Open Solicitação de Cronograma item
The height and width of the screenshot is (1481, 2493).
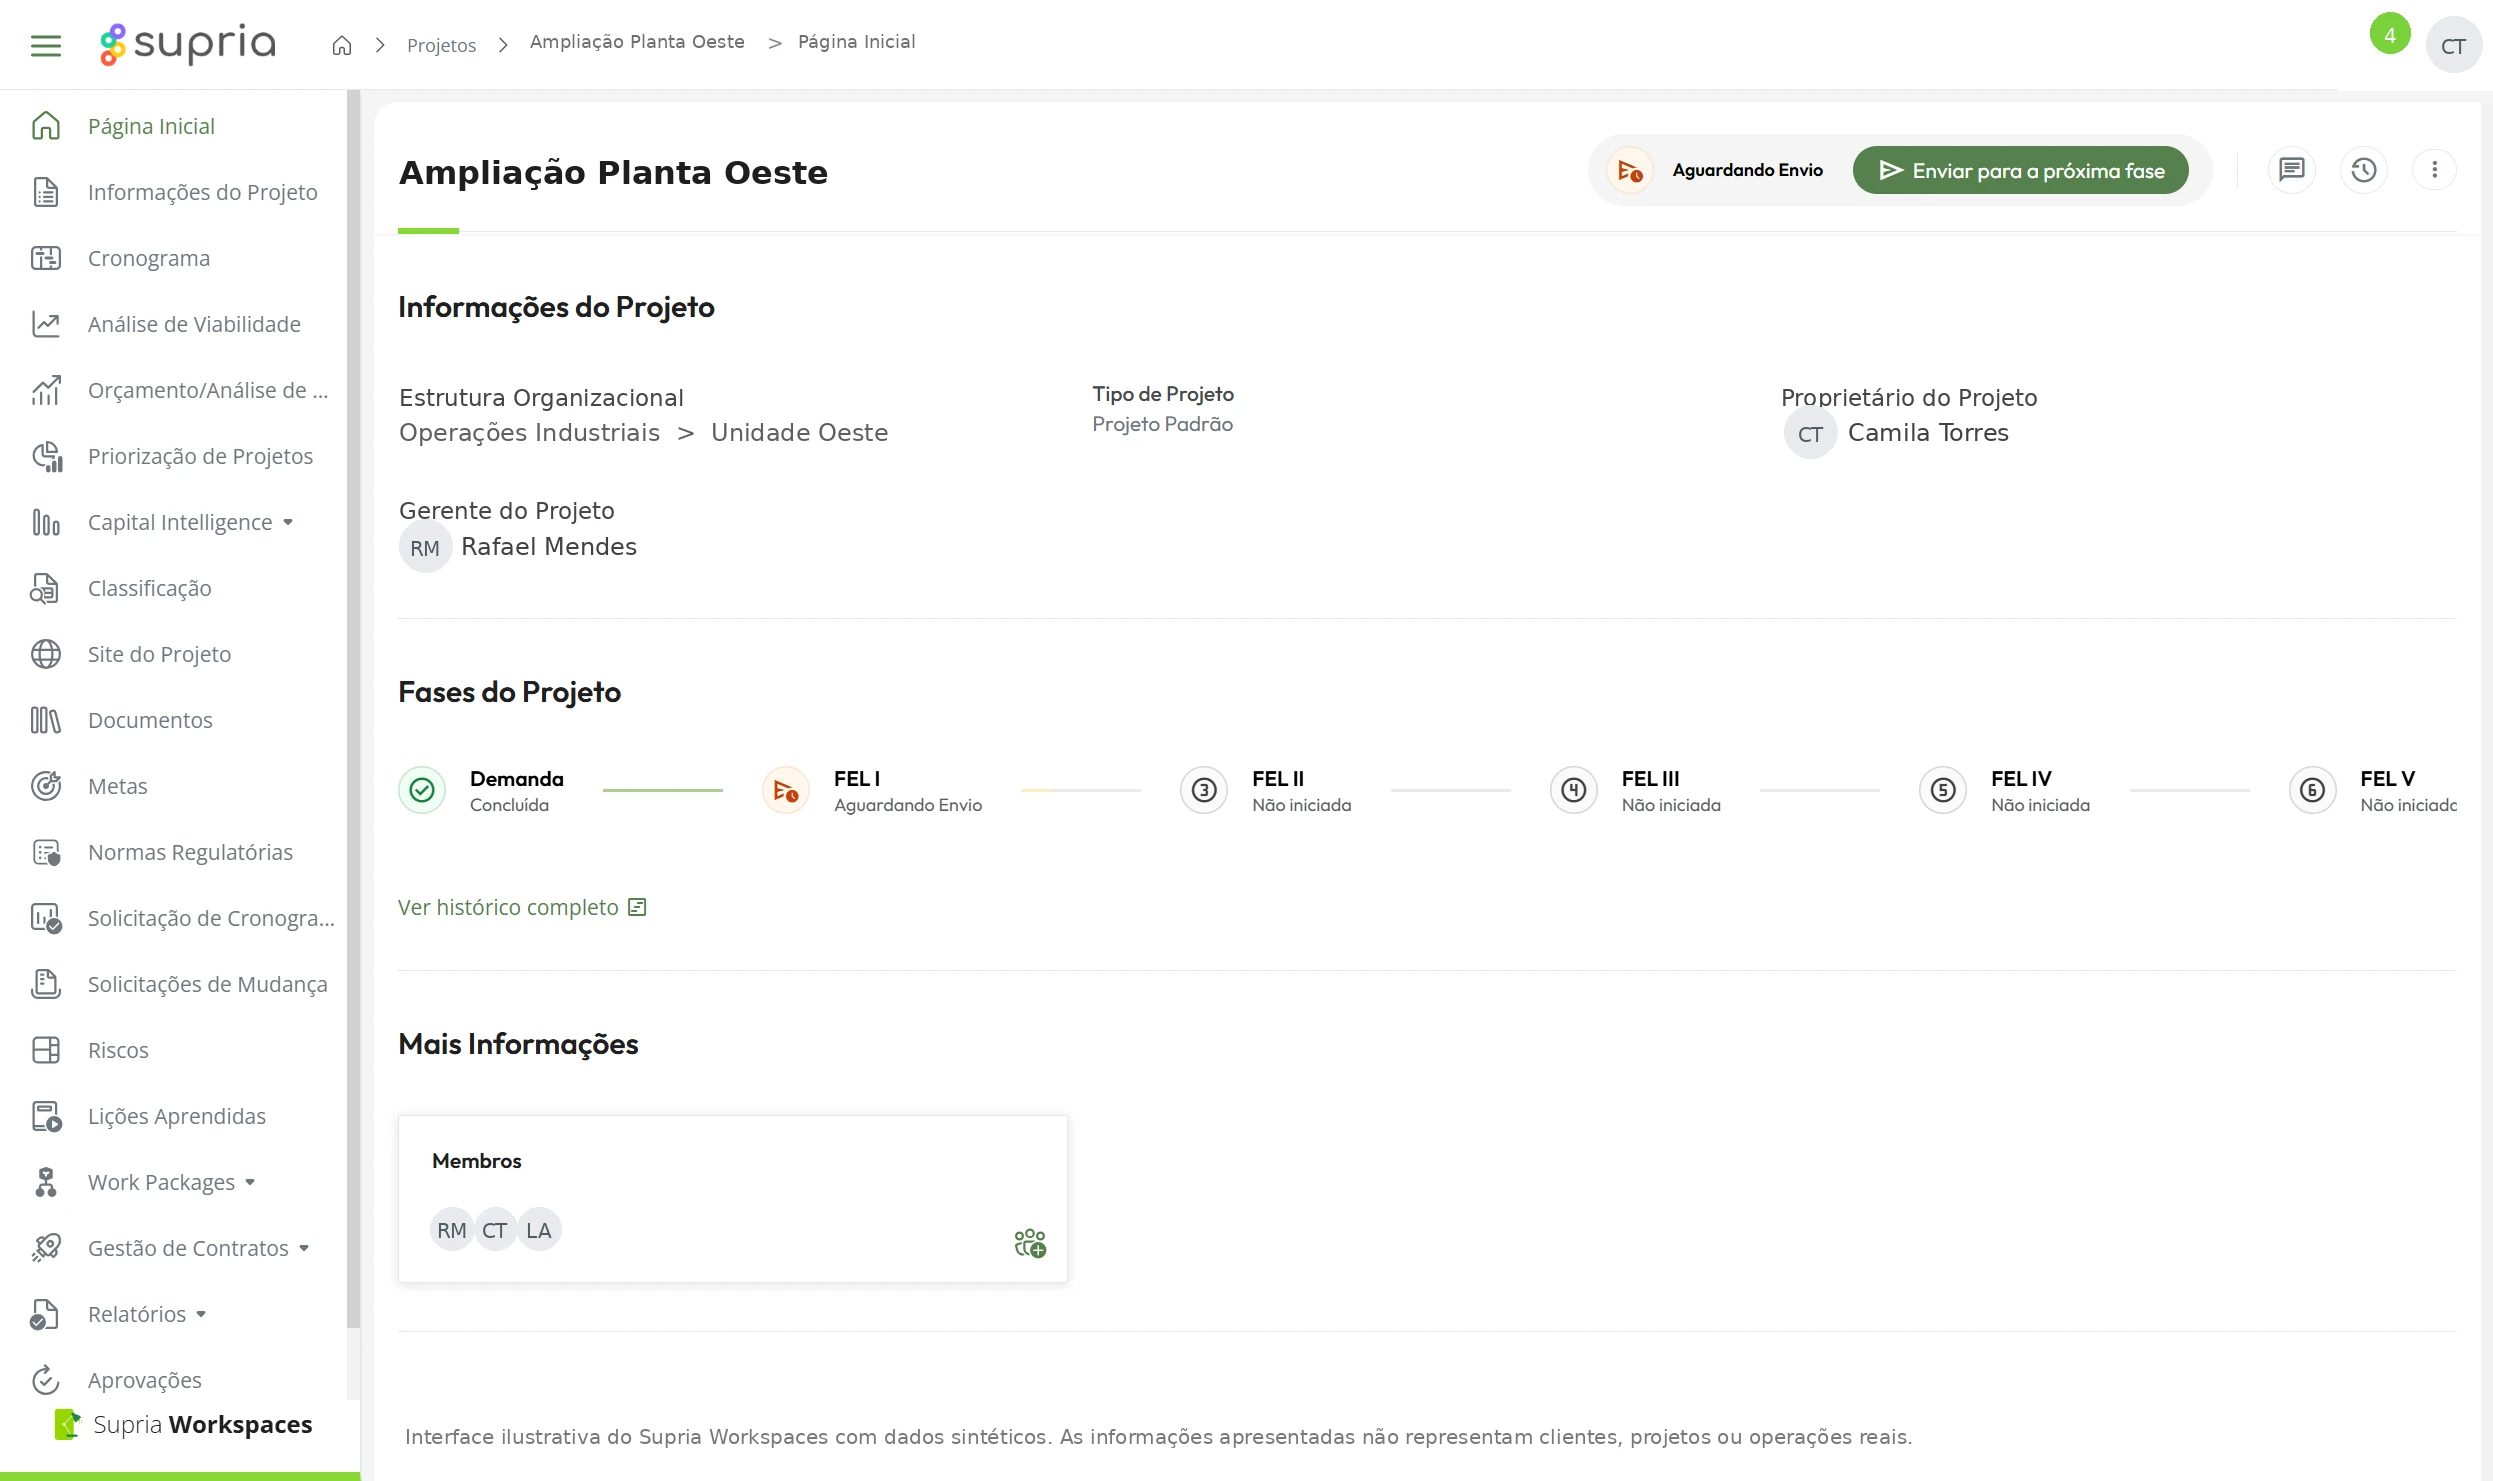(x=174, y=918)
